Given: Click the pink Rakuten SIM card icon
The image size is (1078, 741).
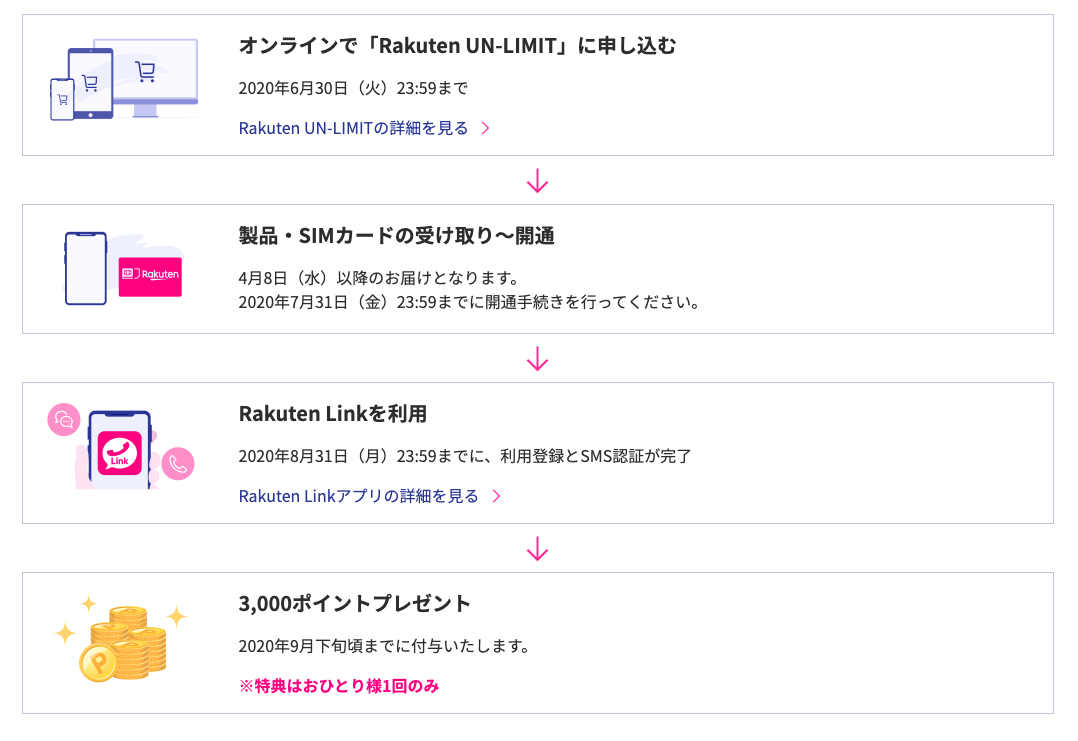Looking at the screenshot, I should pyautogui.click(x=150, y=276).
